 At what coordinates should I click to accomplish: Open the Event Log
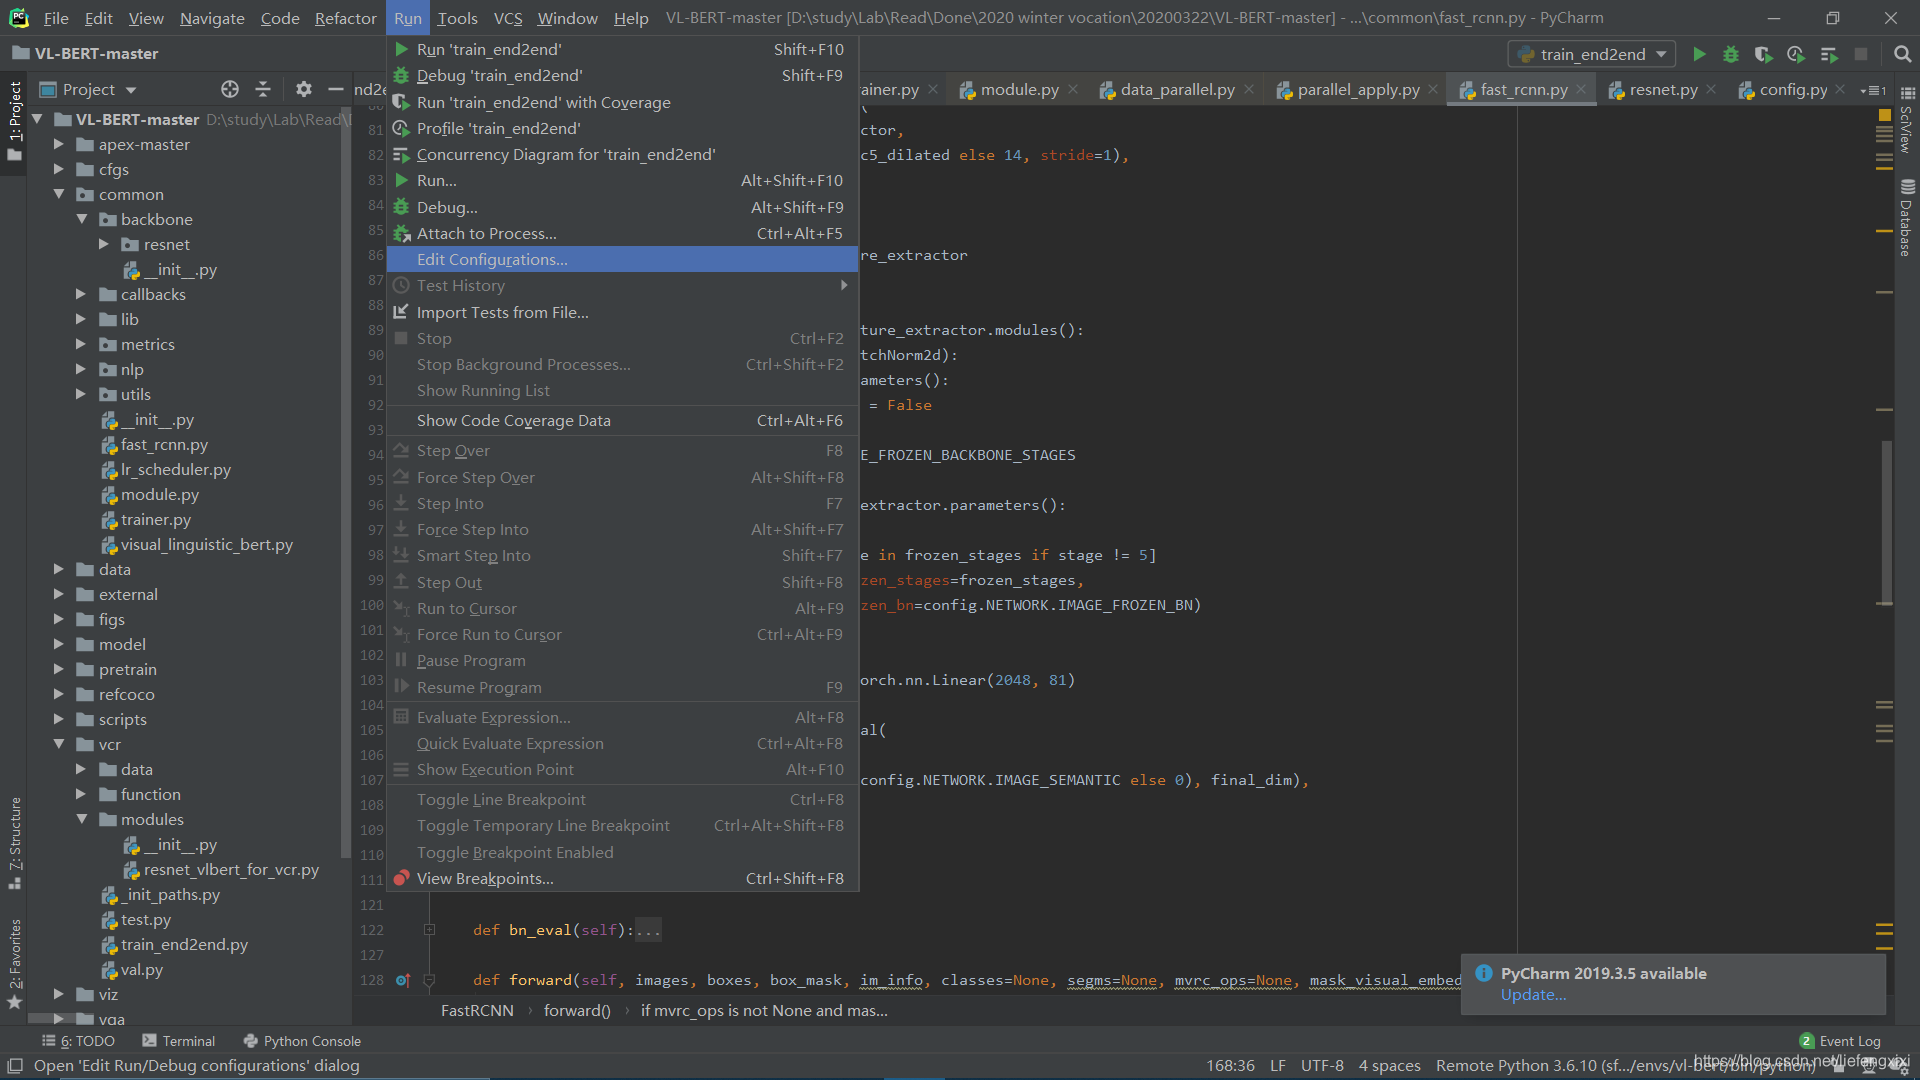click(x=1840, y=1041)
